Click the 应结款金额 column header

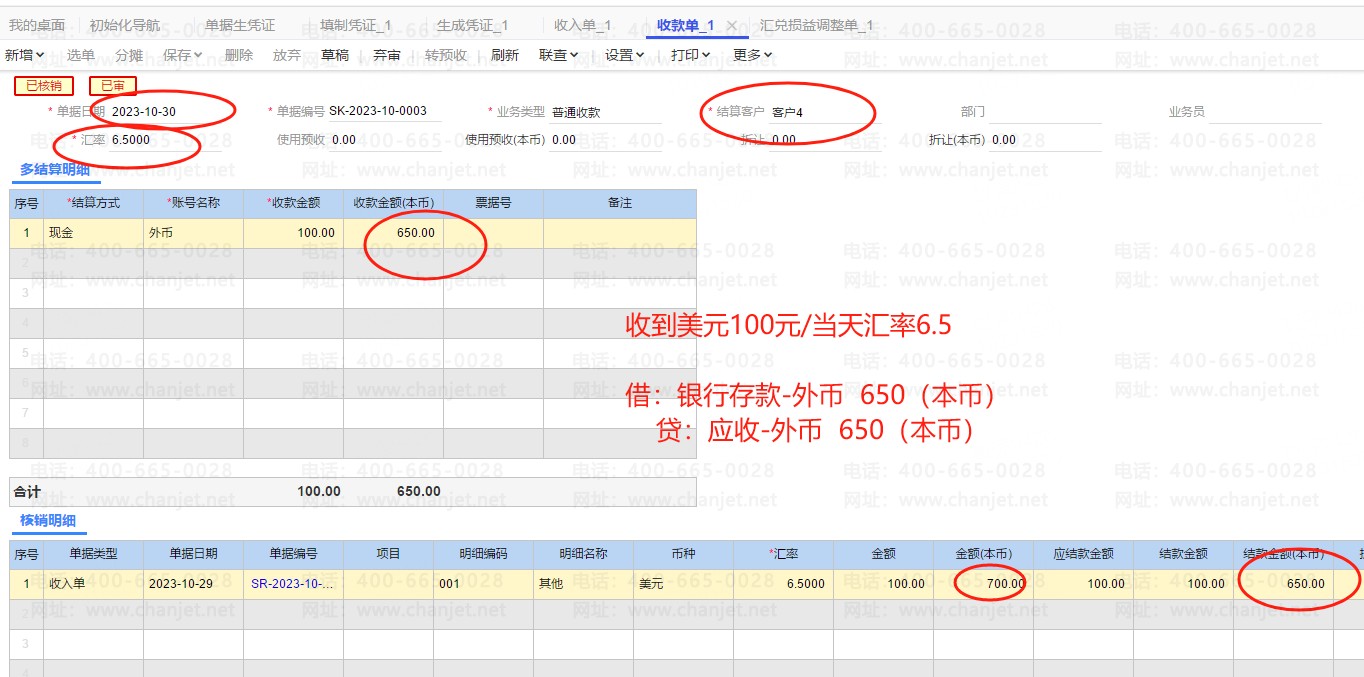pos(1083,554)
